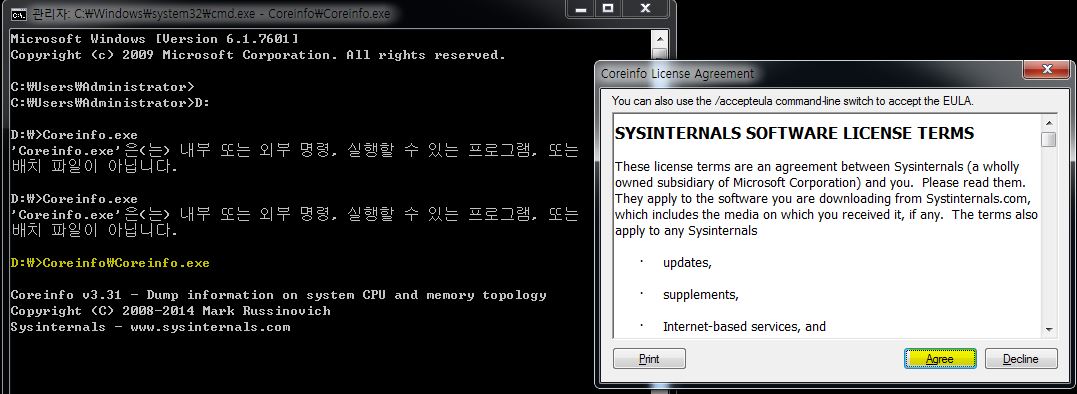The height and width of the screenshot is (394, 1077).
Task: Click the 'updates,' bullet in the license
Action: tap(688, 262)
